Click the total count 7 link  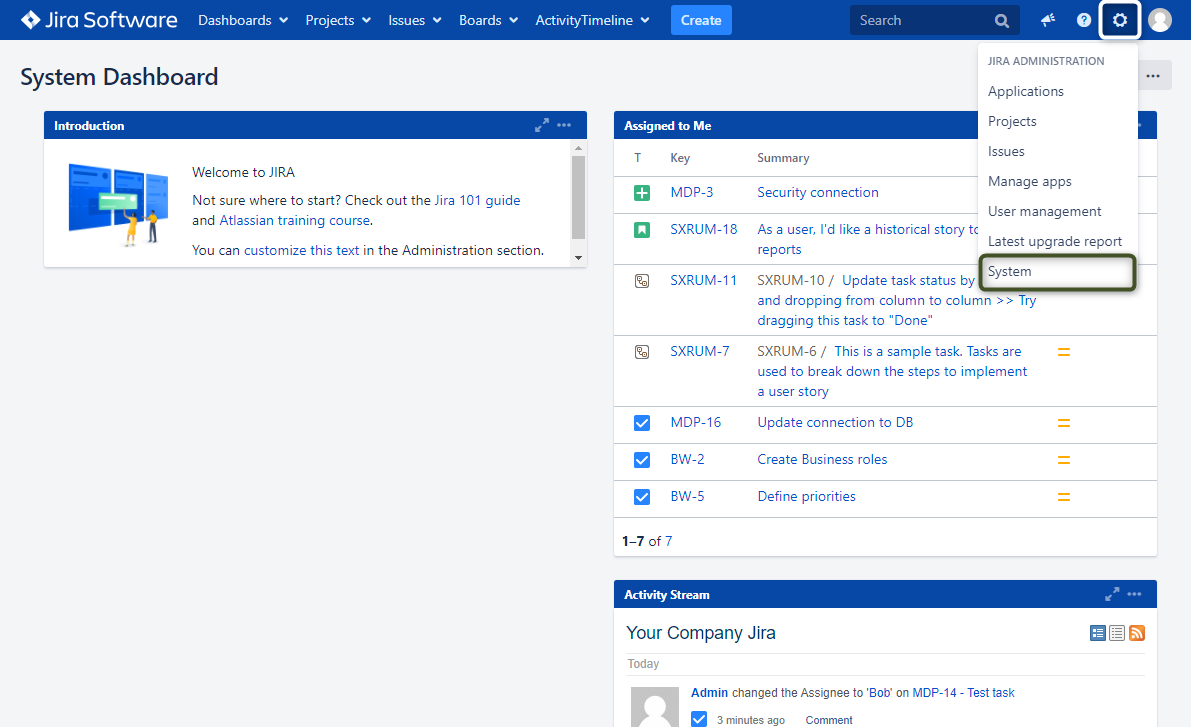pos(668,542)
